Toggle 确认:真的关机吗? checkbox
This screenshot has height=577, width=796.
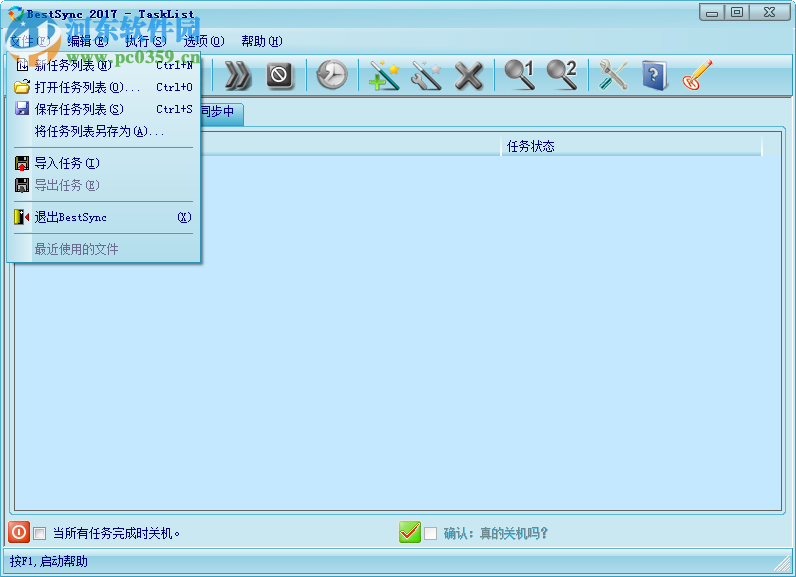(430, 533)
